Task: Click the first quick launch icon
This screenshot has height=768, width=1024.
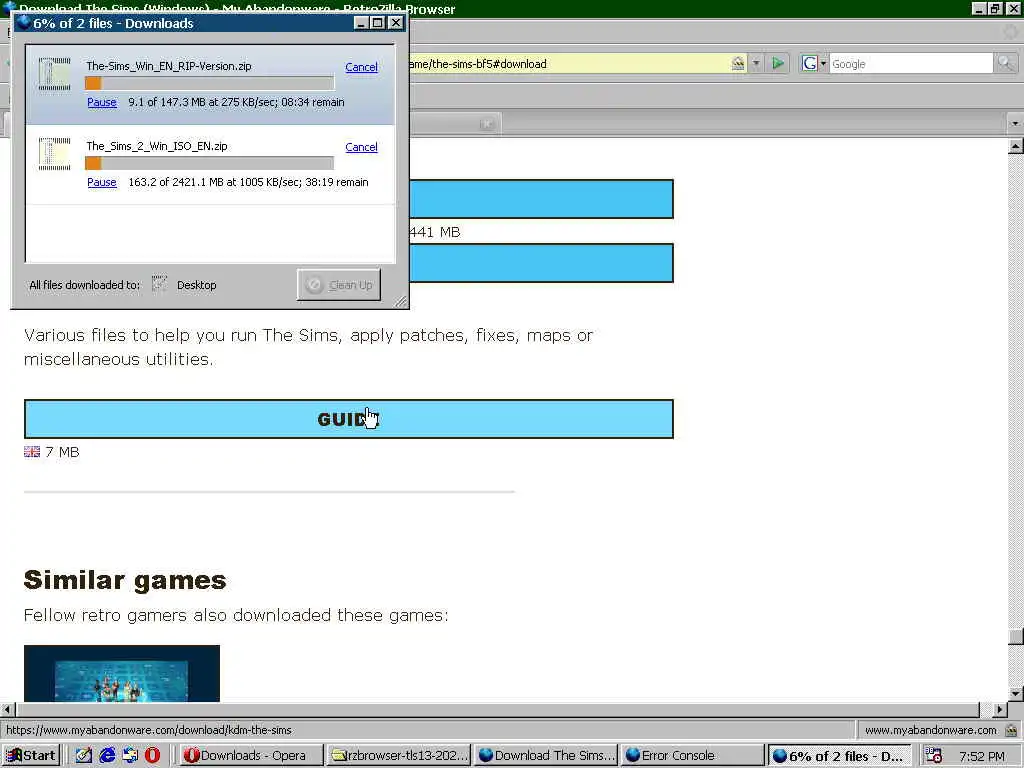Action: tap(84, 756)
